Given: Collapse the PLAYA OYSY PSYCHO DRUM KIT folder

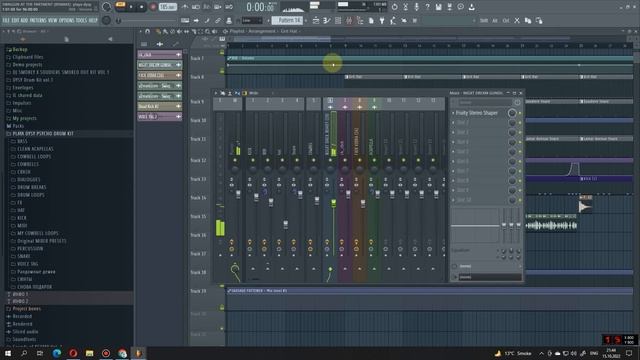Looking at the screenshot, I should 43,134.
